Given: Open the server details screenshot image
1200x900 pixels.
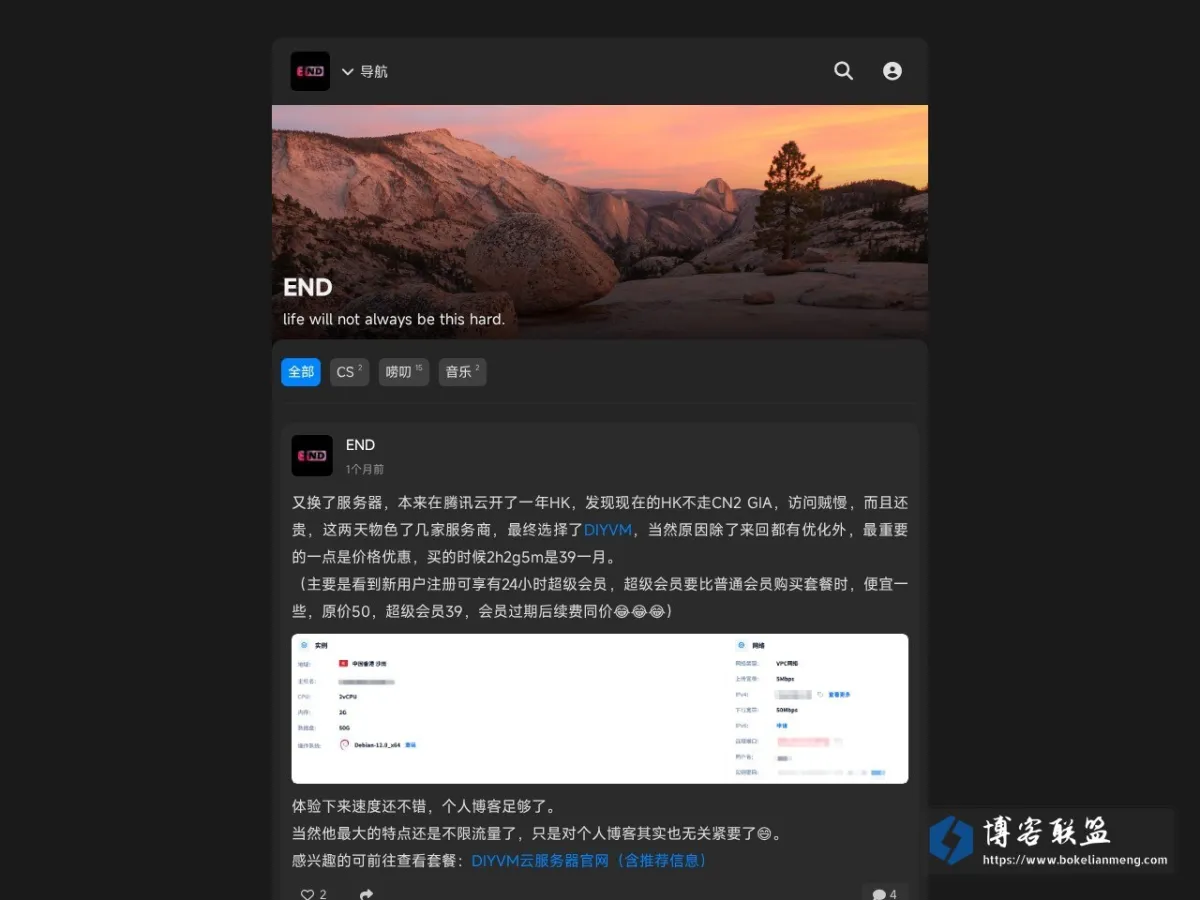Looking at the screenshot, I should (600, 708).
